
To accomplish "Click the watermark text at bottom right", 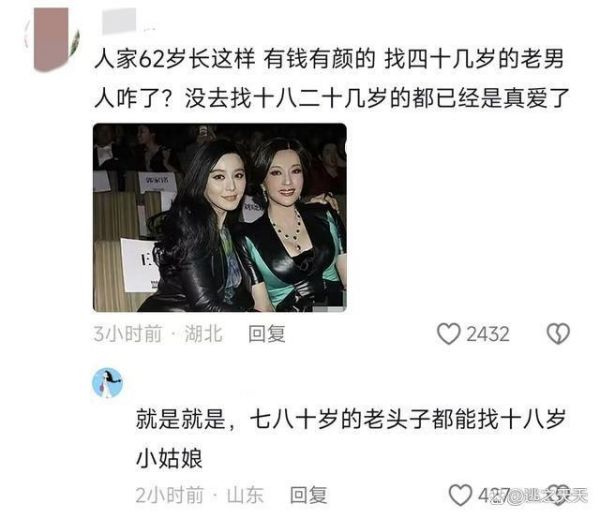I will coord(540,496).
